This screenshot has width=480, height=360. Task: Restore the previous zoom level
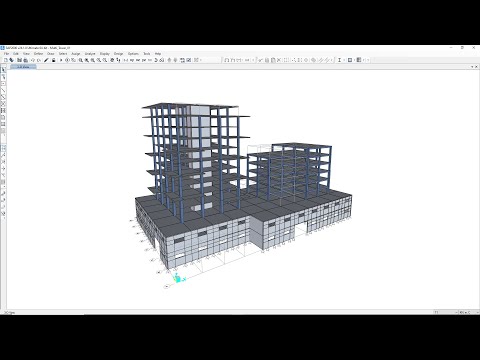click(x=92, y=60)
